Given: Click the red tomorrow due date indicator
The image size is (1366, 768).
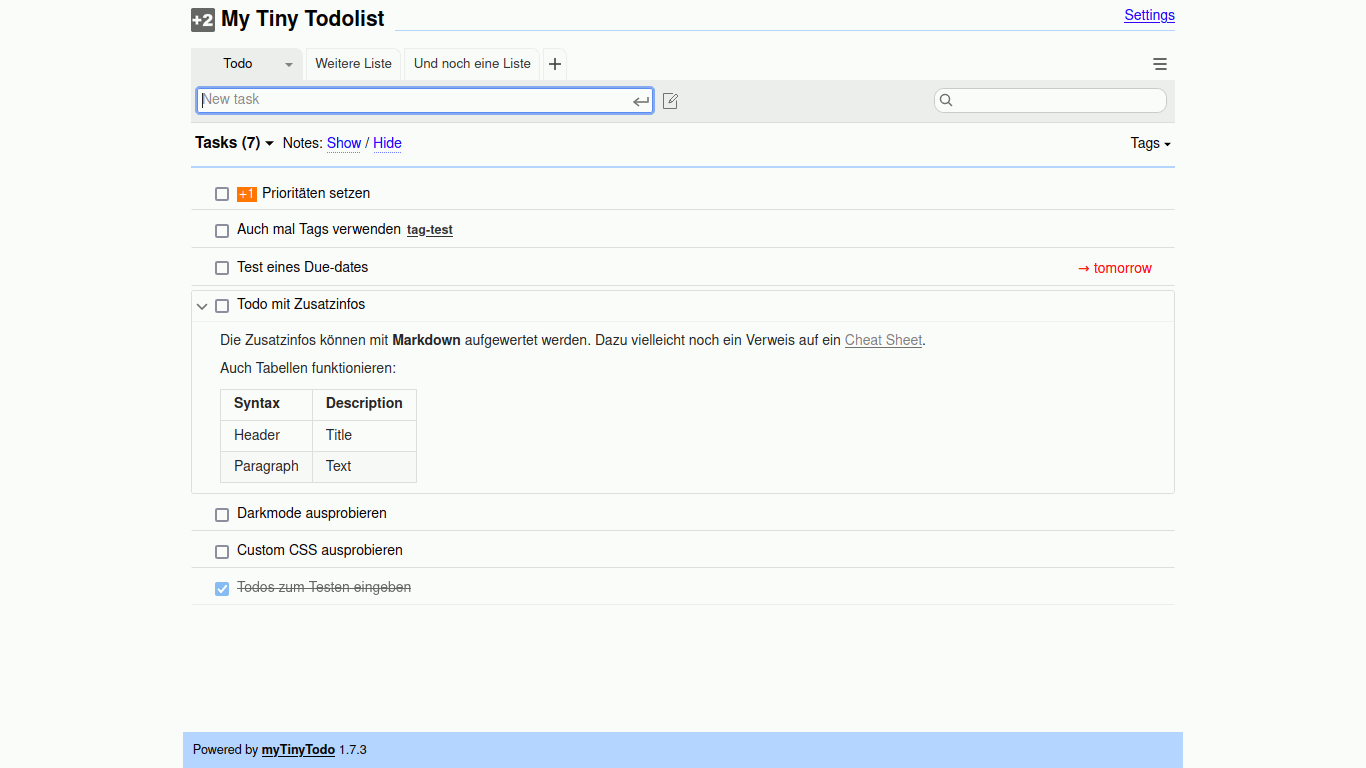Looking at the screenshot, I should (1114, 268).
